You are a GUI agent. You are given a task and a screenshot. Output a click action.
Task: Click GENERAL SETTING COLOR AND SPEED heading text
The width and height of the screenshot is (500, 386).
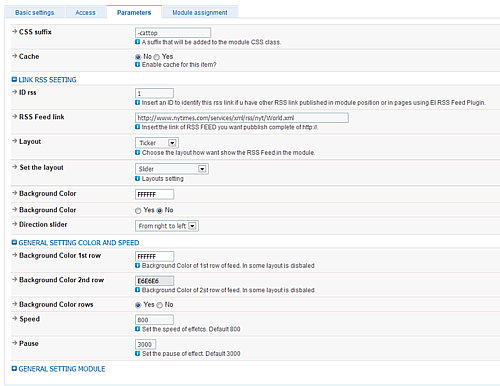(x=79, y=243)
